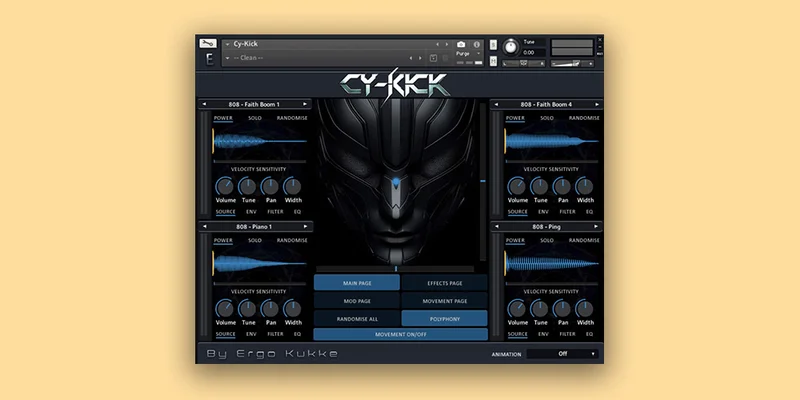Open sample list 808 - Ping
This screenshot has width=800, height=400.
[546, 226]
